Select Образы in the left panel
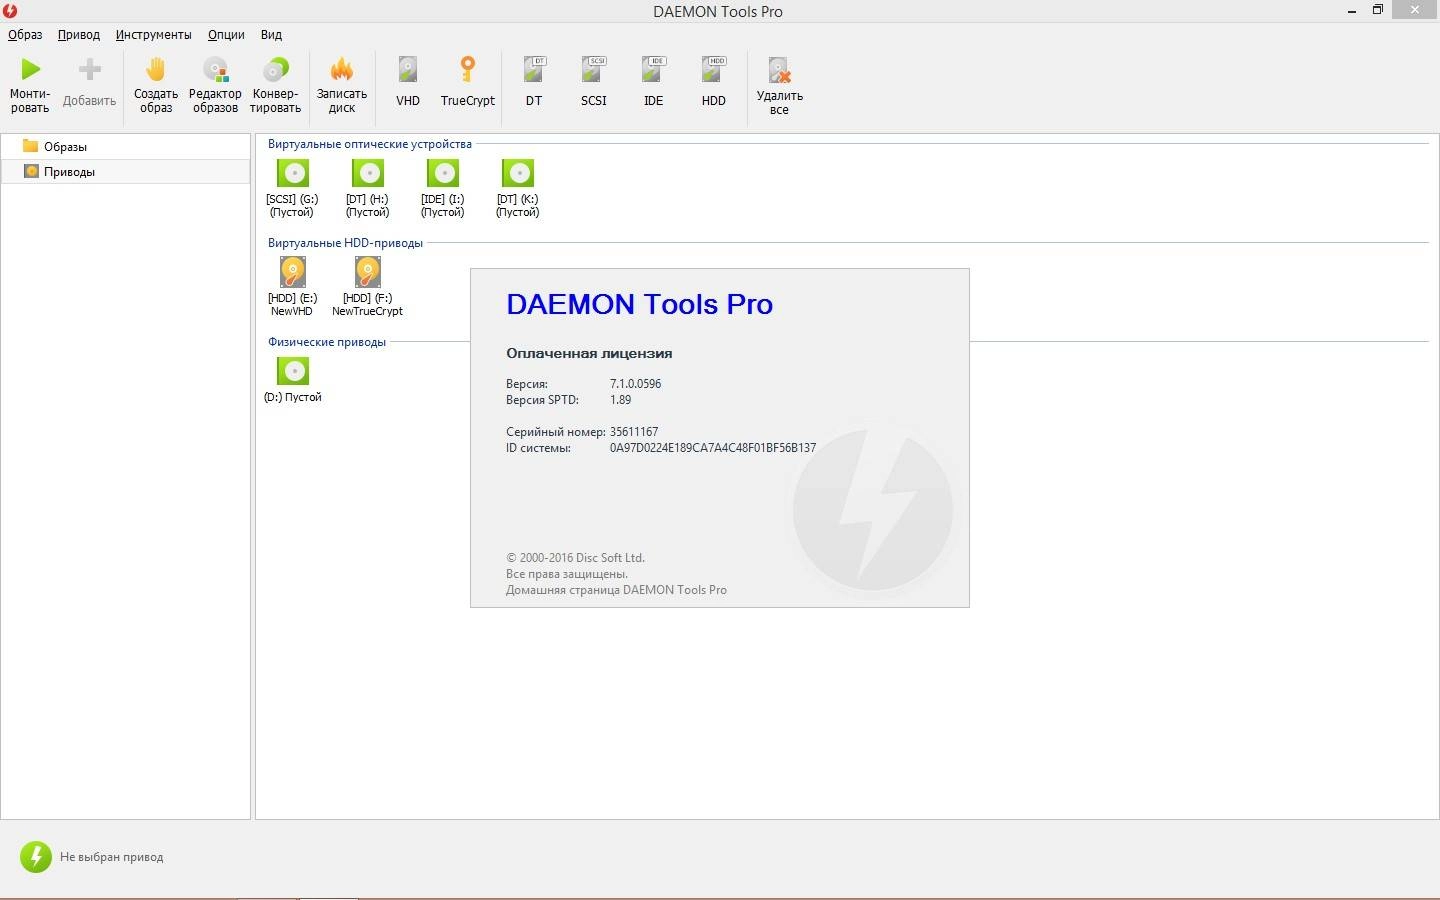This screenshot has height=900, width=1440. [x=125, y=146]
